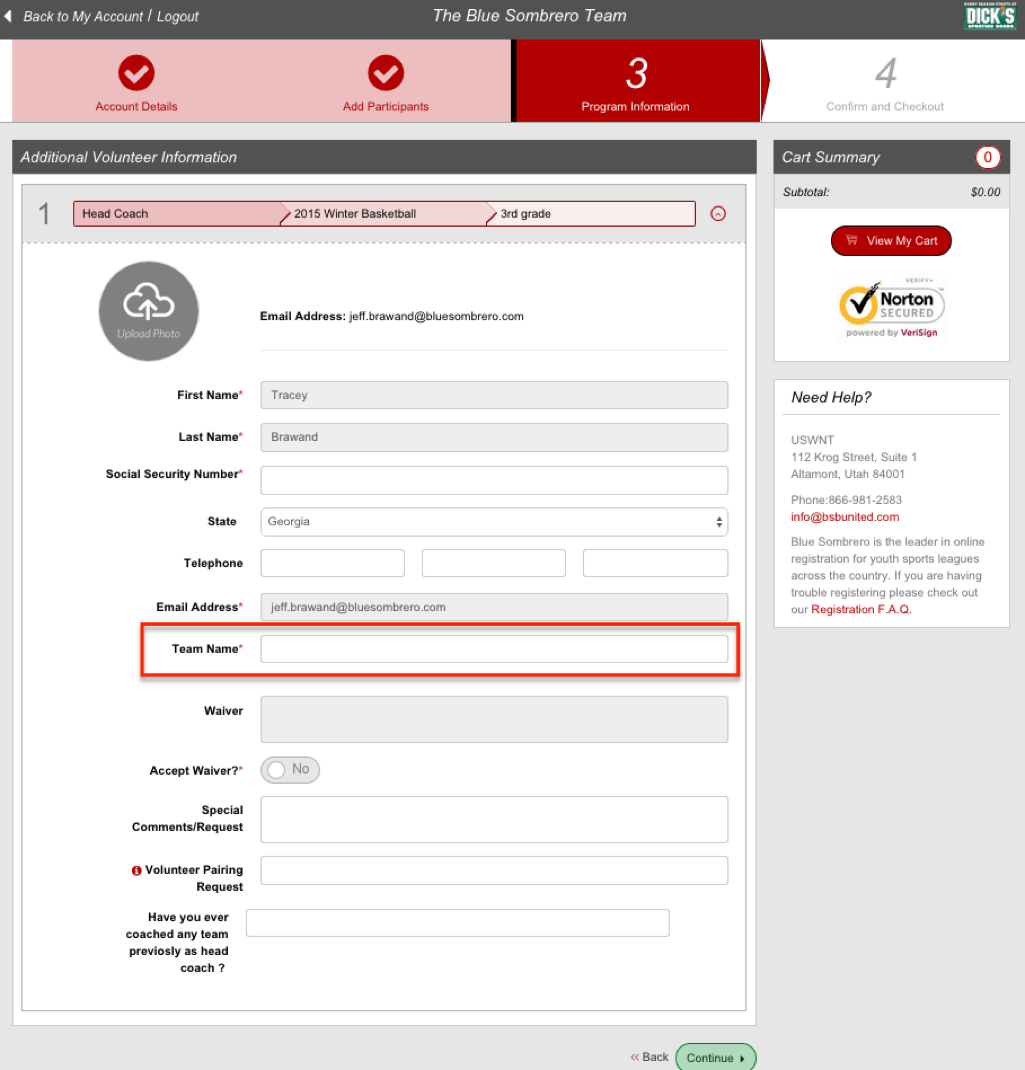The width and height of the screenshot is (1025, 1070).
Task: Click the Norton Secured badge
Action: 892,307
